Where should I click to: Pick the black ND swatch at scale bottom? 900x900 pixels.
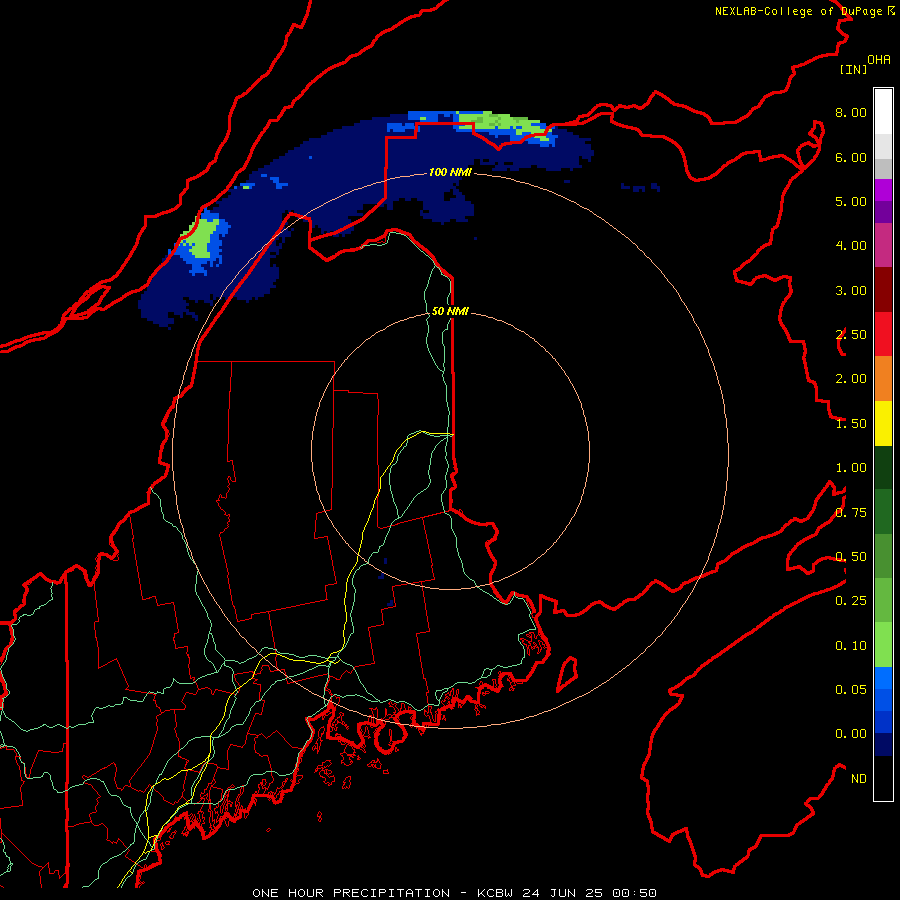[883, 778]
